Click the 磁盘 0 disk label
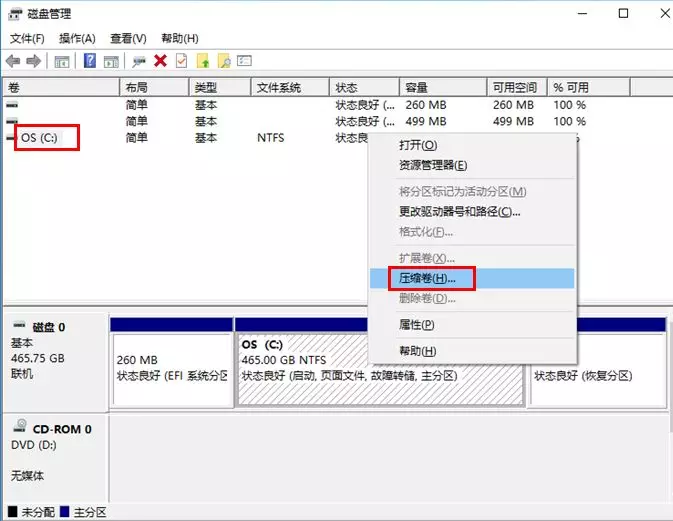 (49, 327)
